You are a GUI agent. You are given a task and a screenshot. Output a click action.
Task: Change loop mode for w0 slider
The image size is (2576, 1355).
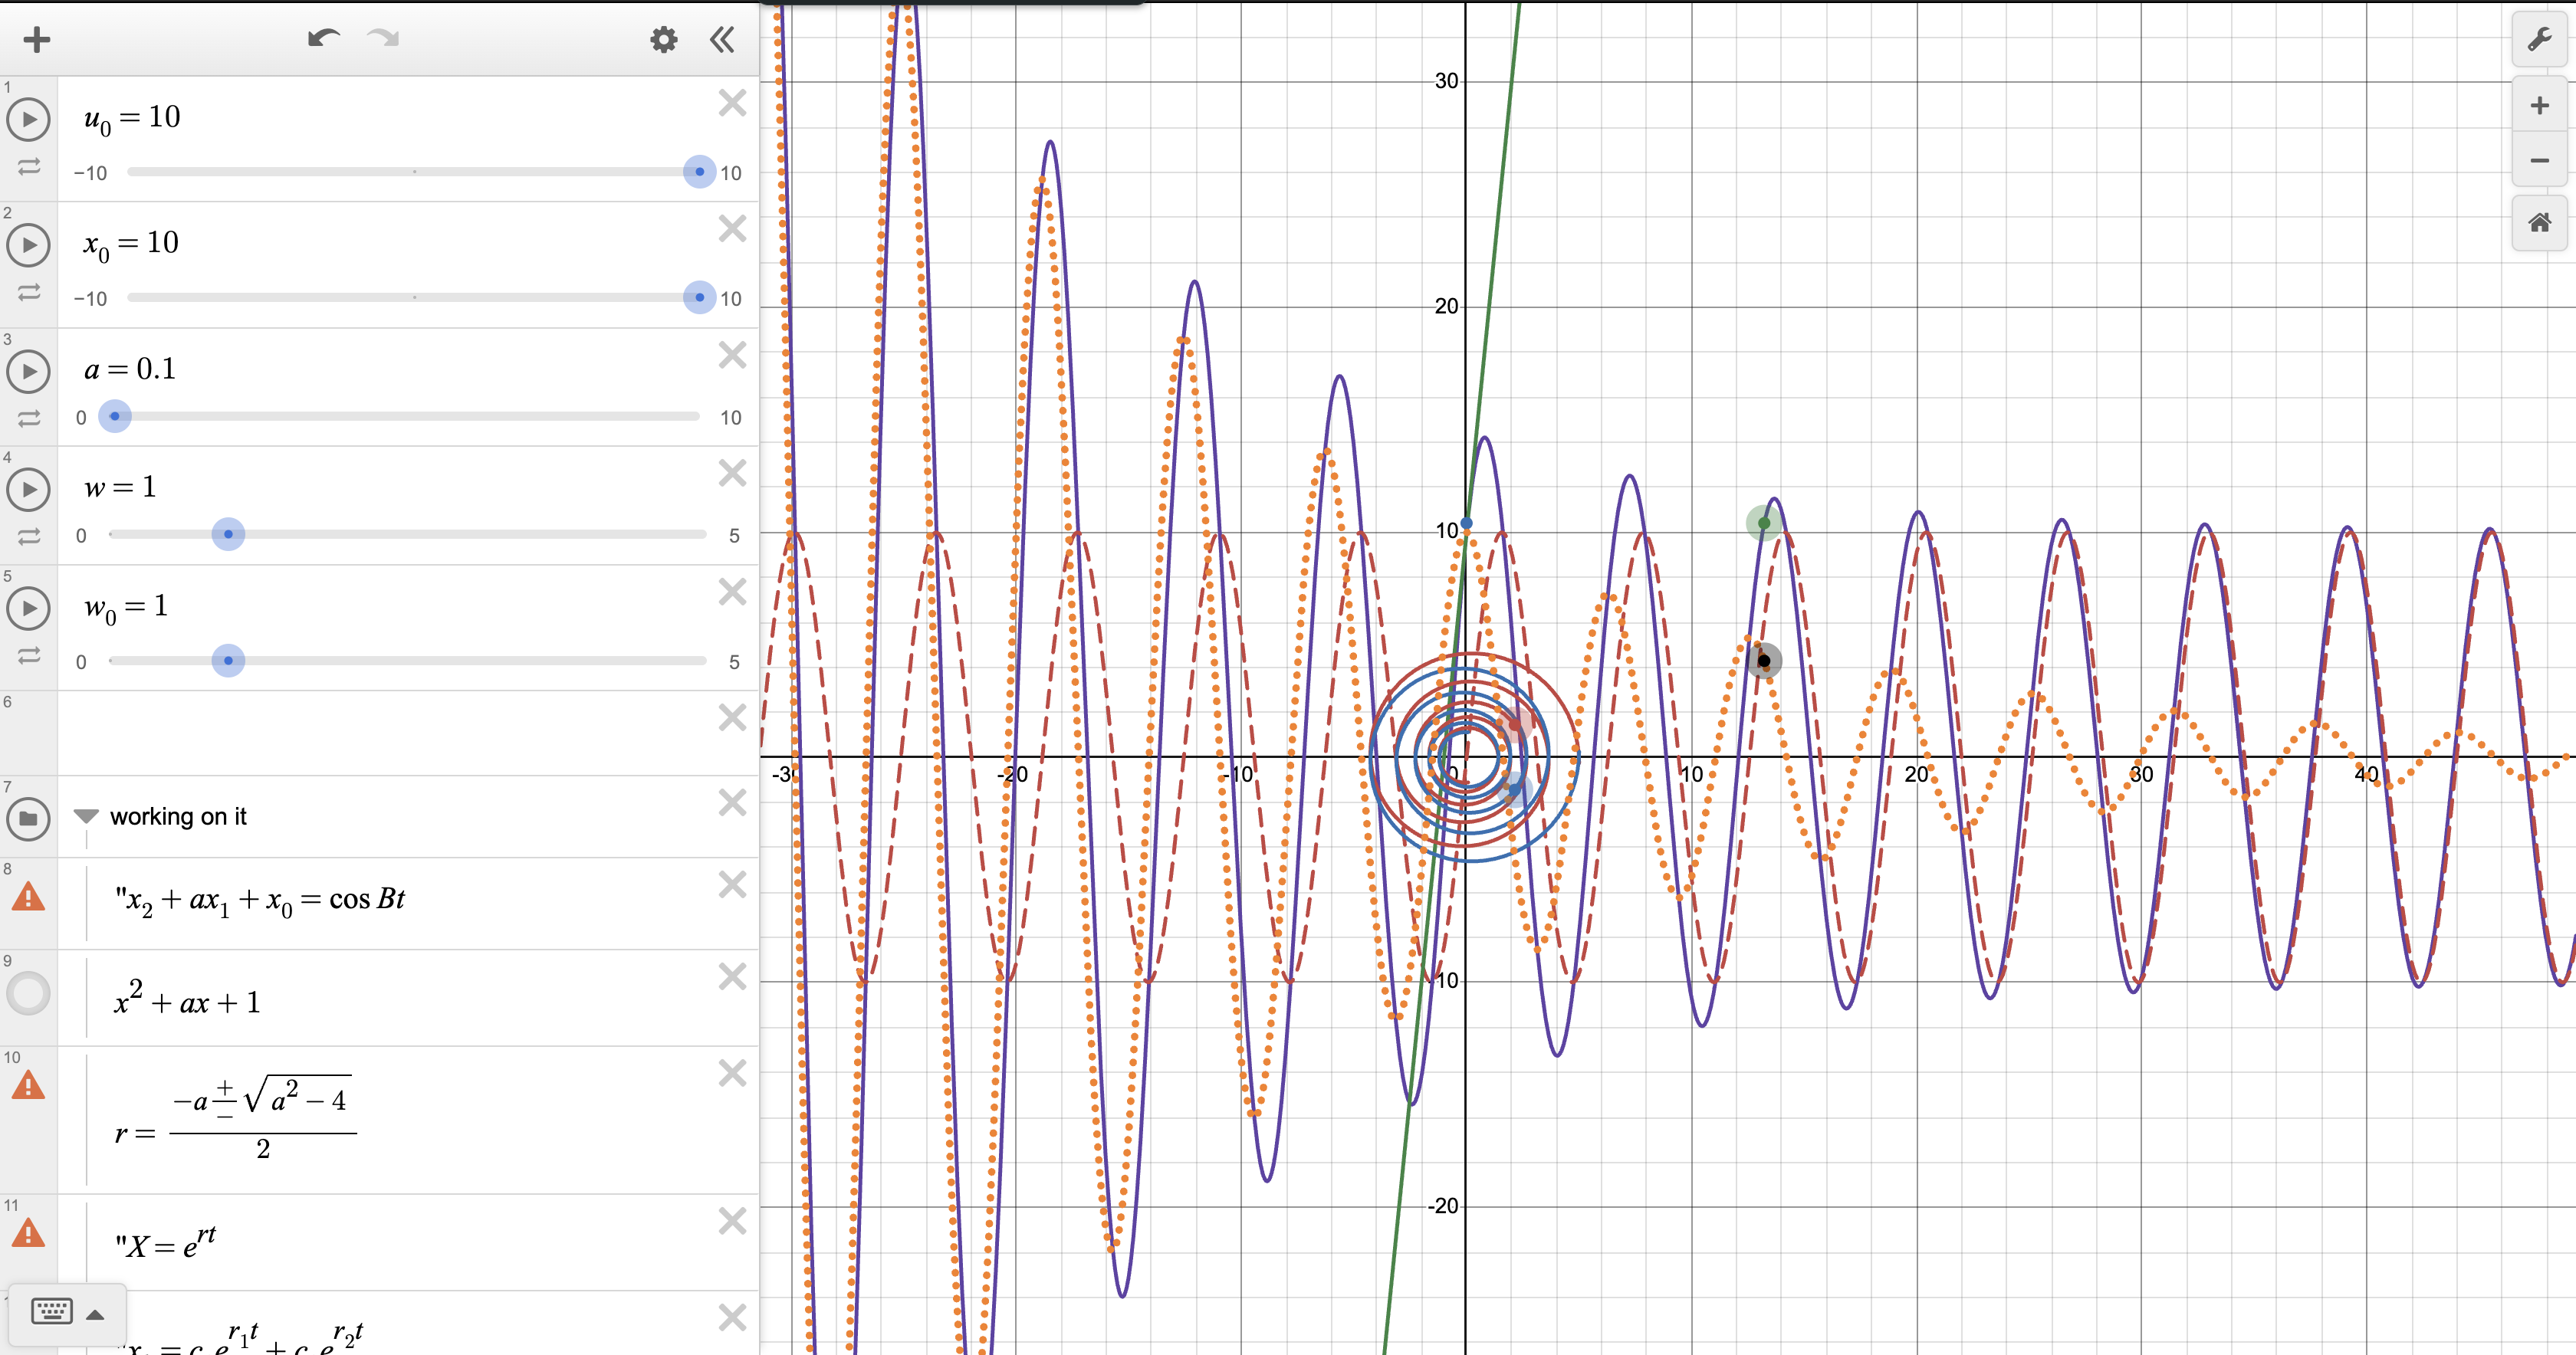pos(29,655)
